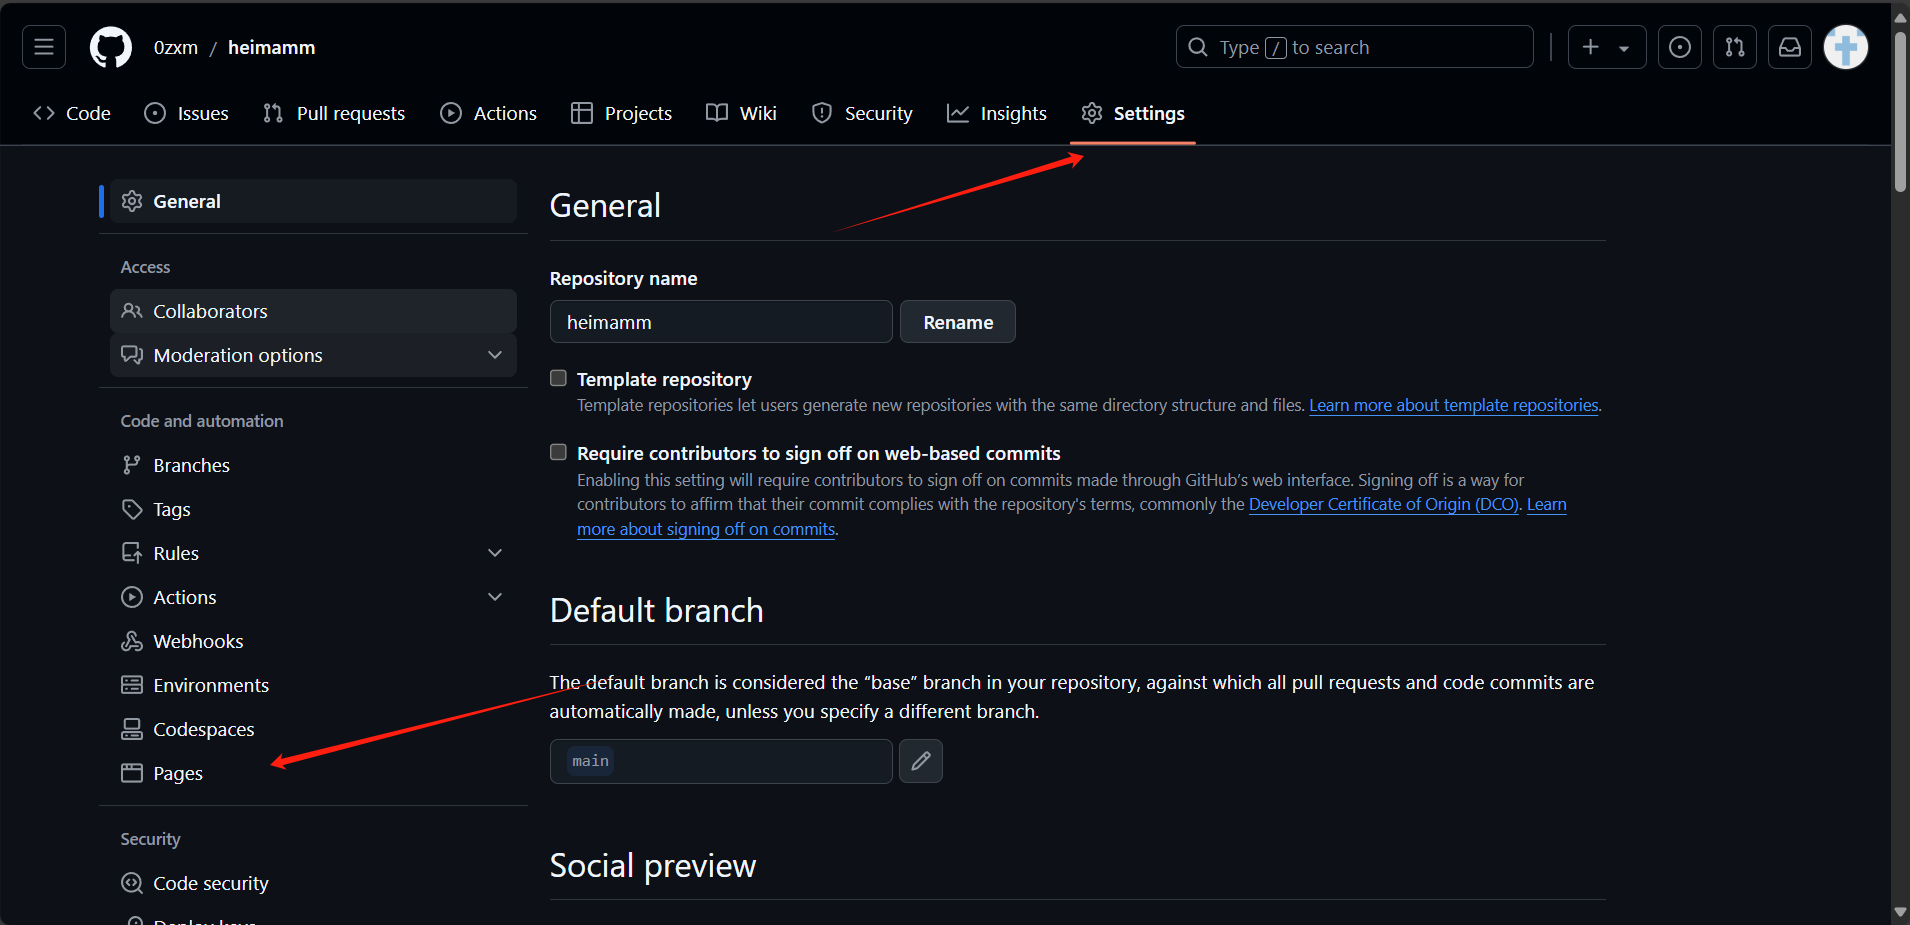This screenshot has width=1910, height=925.
Task: Click the Repository name text field
Action: click(720, 322)
